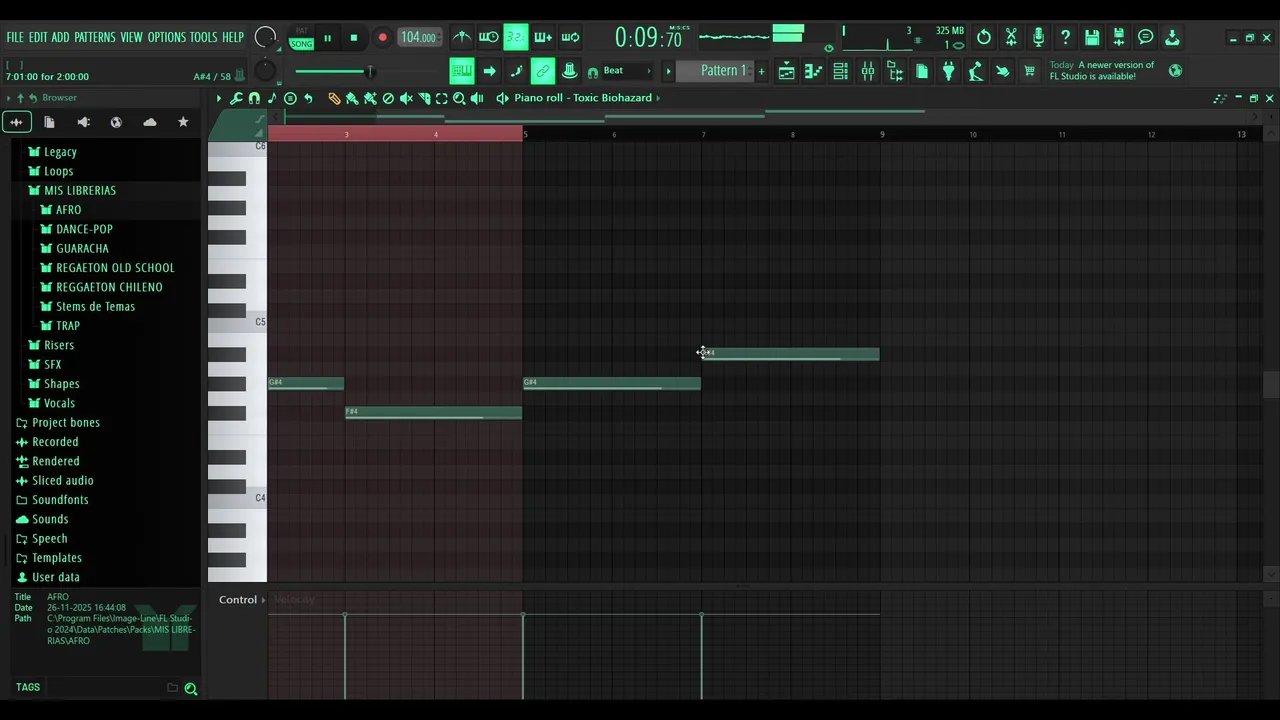Open the pattern options arrow left of Pattern 1
The height and width of the screenshot is (720, 1280).
pyautogui.click(x=668, y=71)
